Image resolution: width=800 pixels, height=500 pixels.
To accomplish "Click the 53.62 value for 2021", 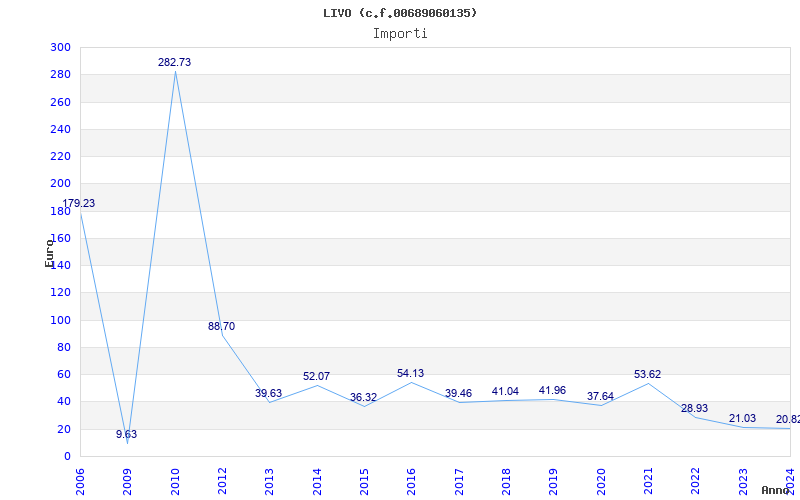I will (x=647, y=374).
